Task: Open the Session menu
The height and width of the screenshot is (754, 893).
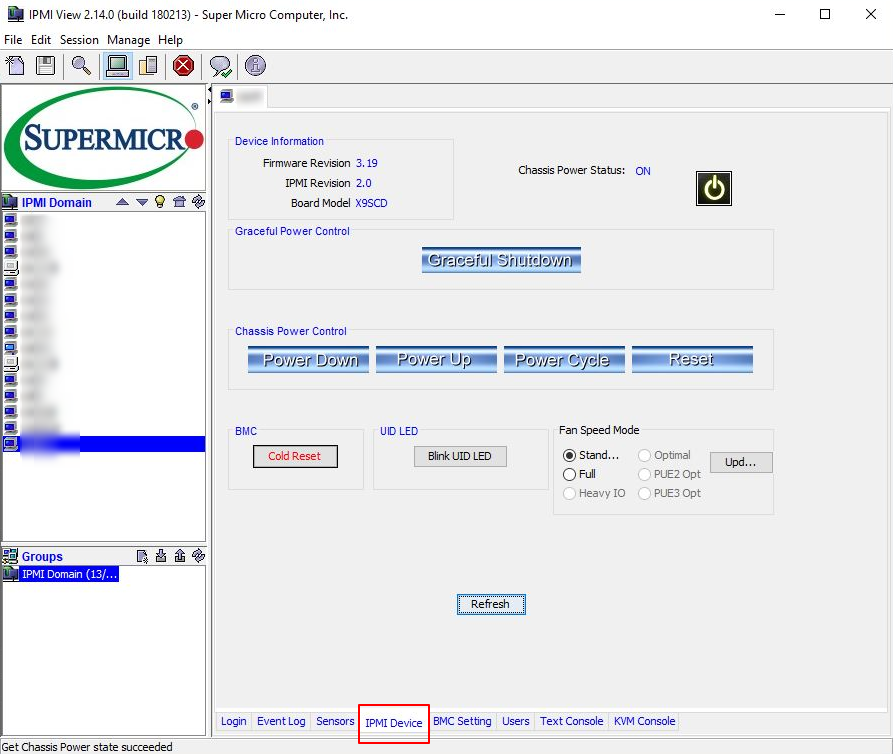Action: click(x=79, y=40)
